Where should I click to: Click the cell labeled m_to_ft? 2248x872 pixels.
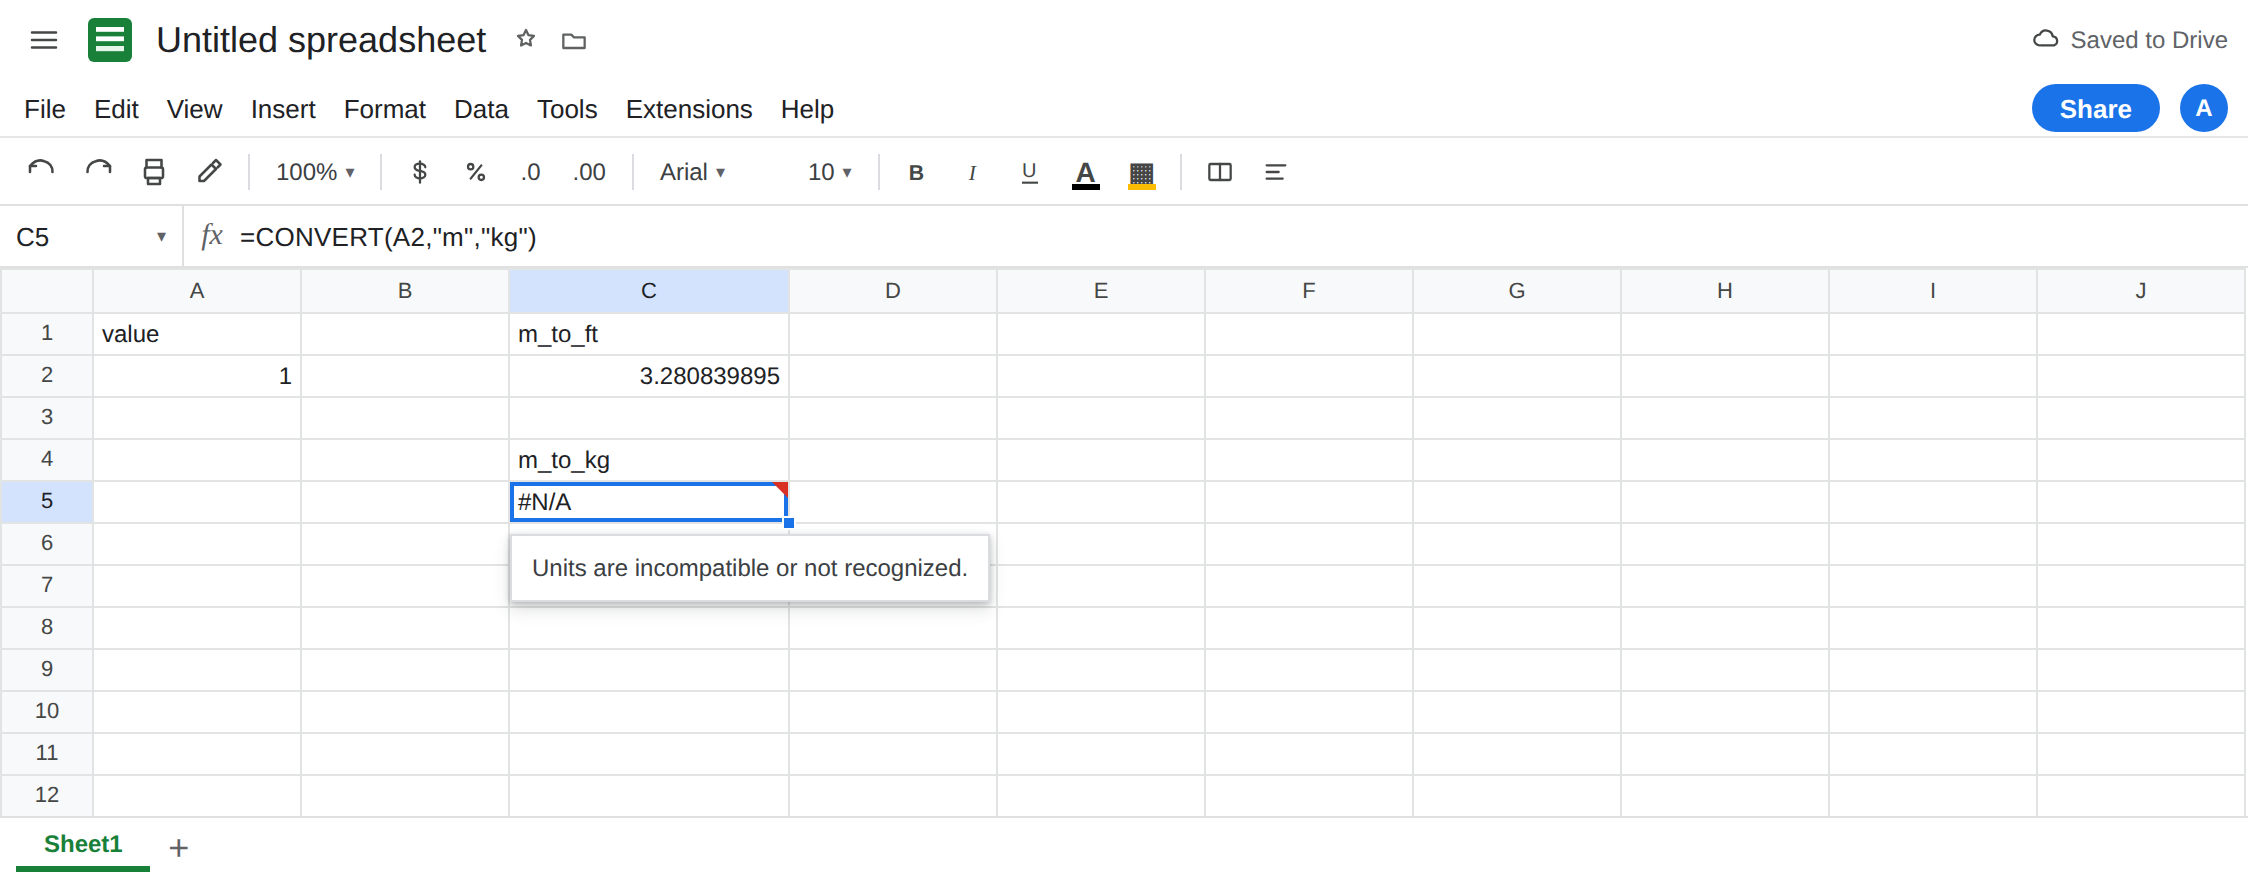649,334
